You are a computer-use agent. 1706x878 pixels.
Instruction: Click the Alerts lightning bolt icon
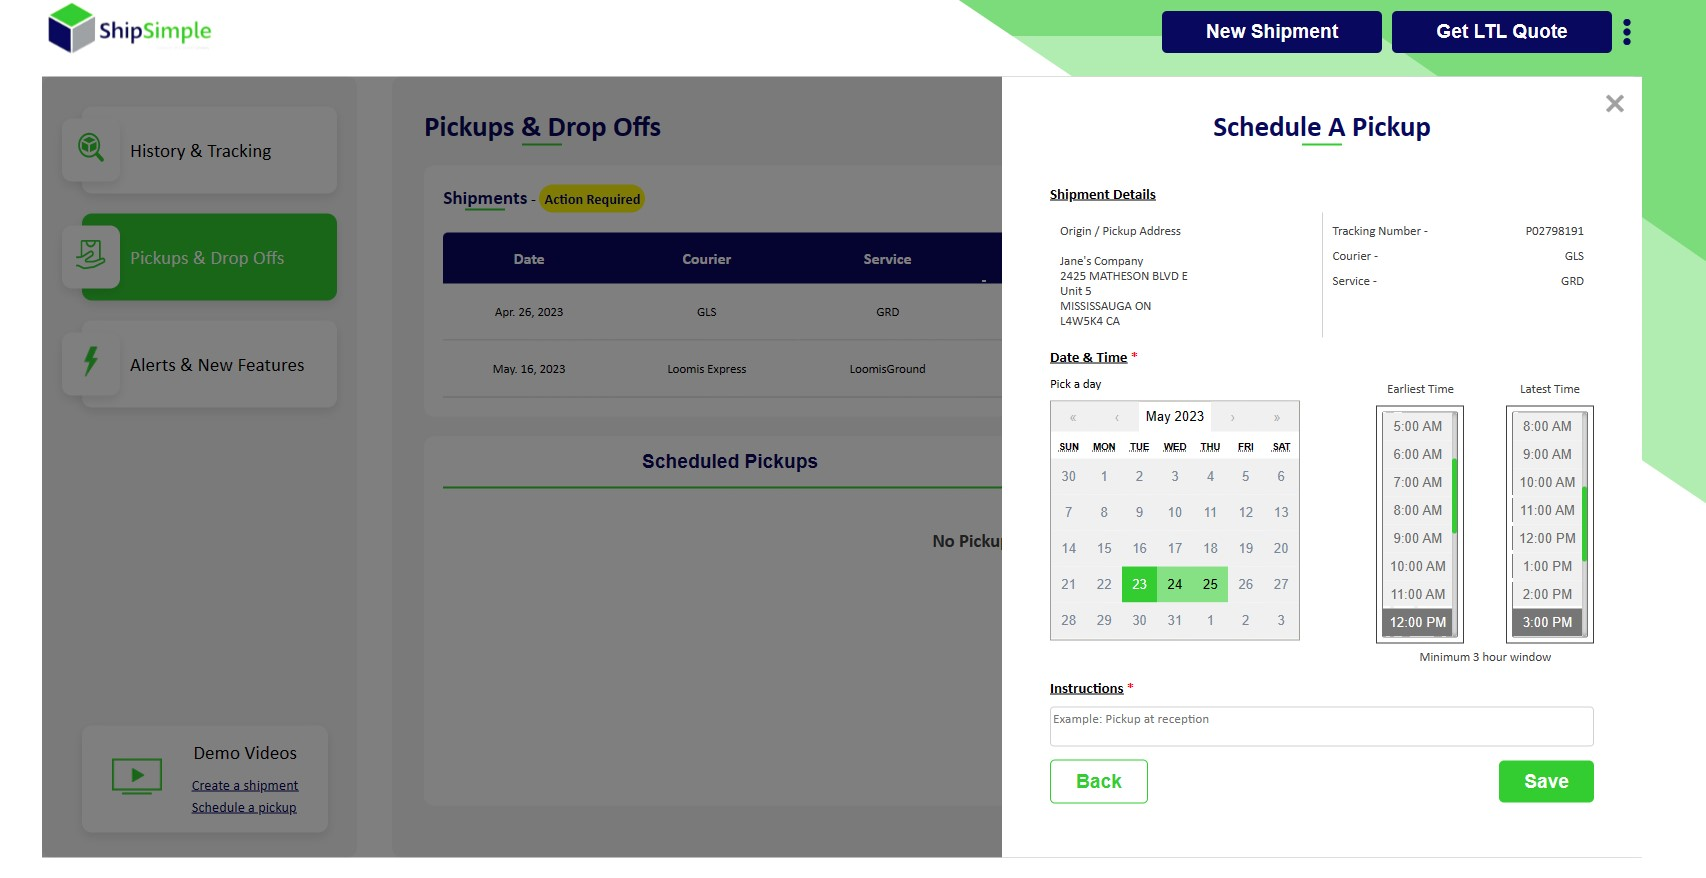[x=91, y=362]
